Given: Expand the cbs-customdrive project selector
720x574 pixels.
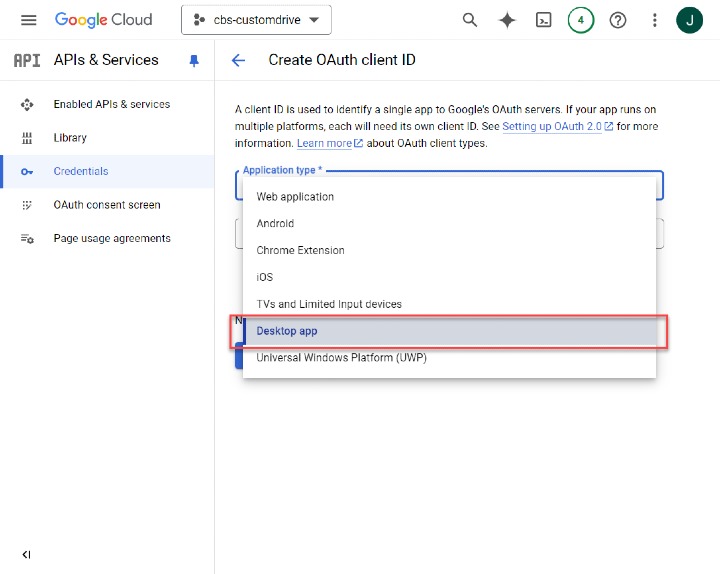Looking at the screenshot, I should click(x=256, y=20).
